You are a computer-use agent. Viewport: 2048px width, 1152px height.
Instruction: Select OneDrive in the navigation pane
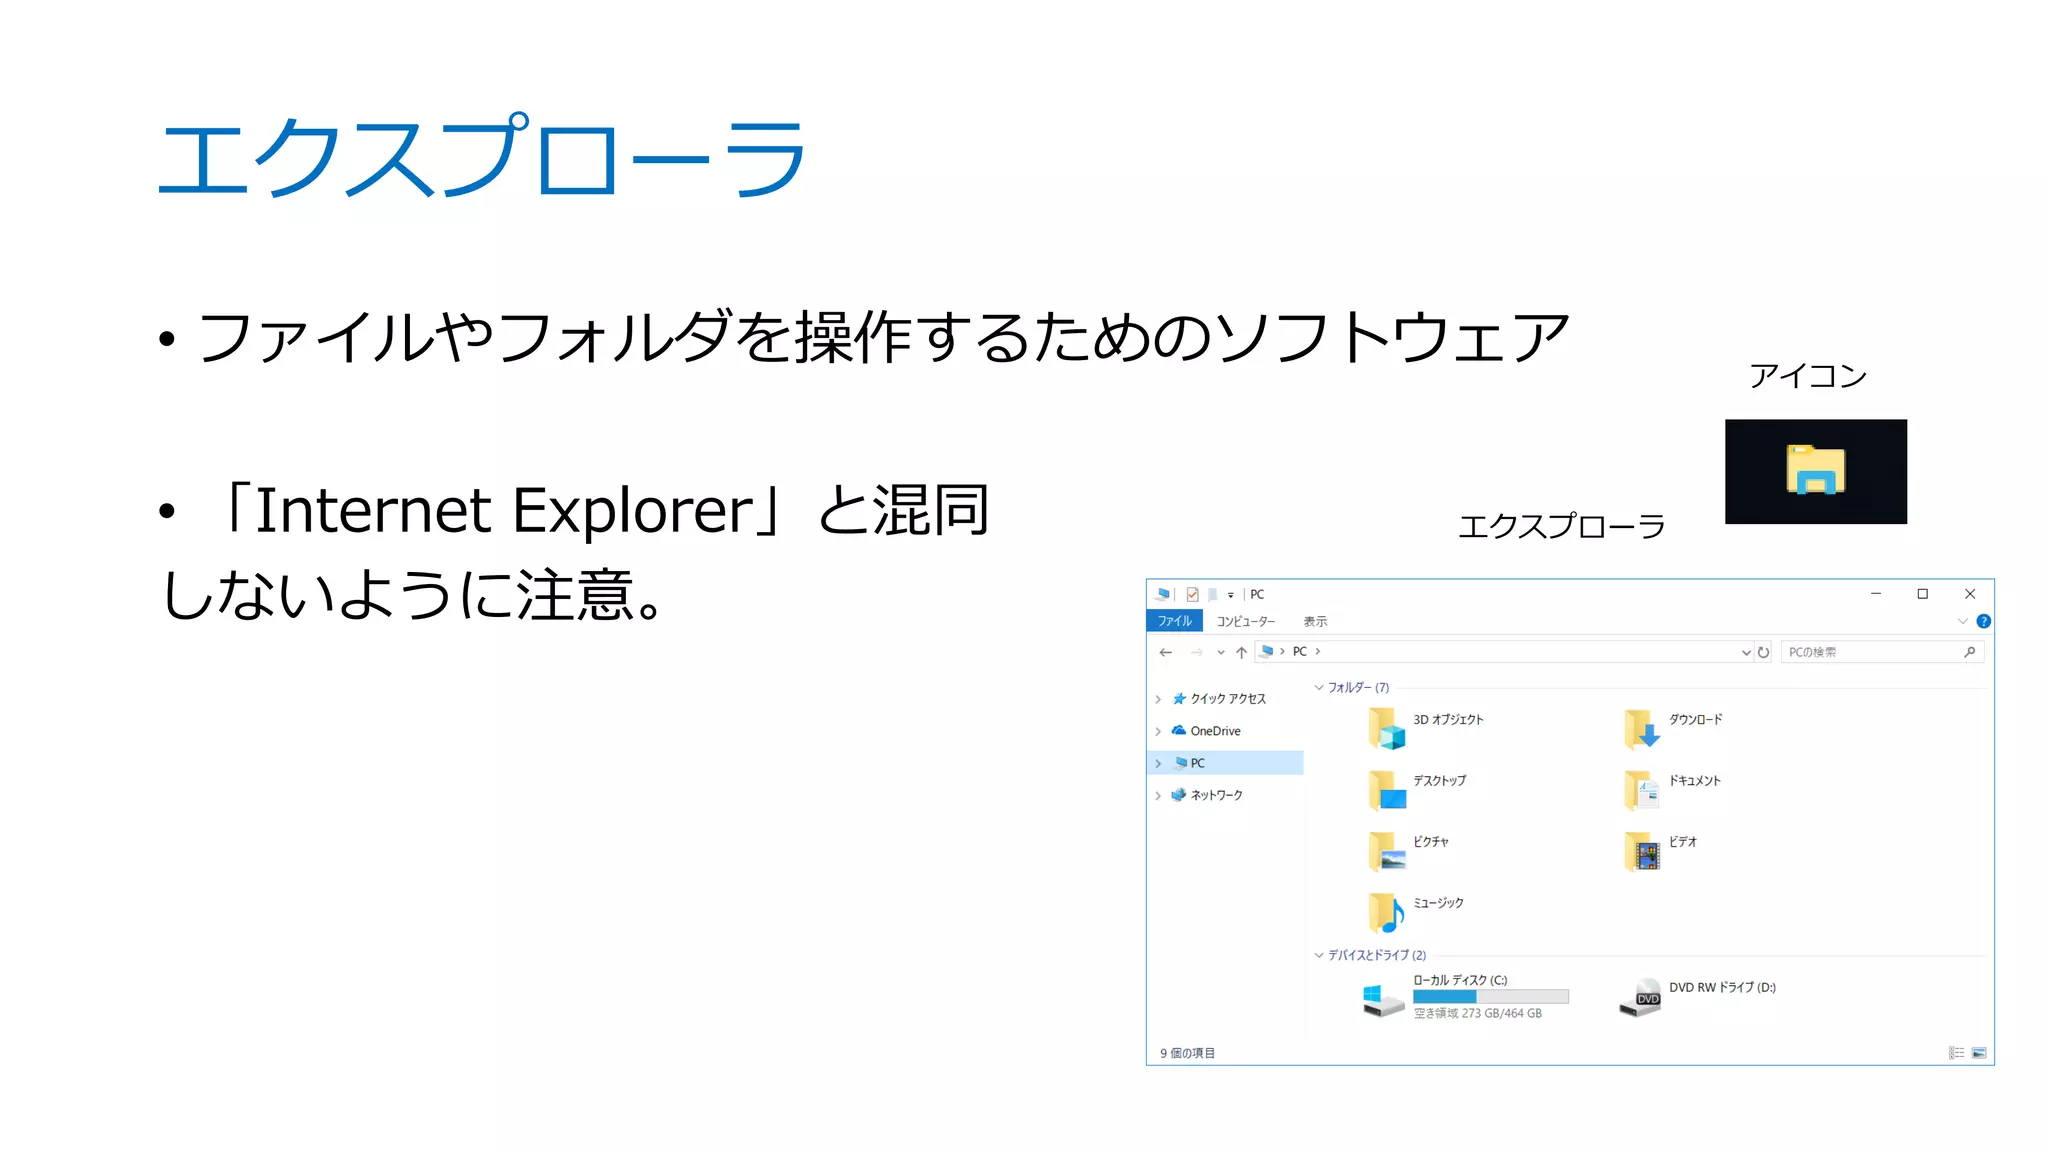(x=1215, y=731)
